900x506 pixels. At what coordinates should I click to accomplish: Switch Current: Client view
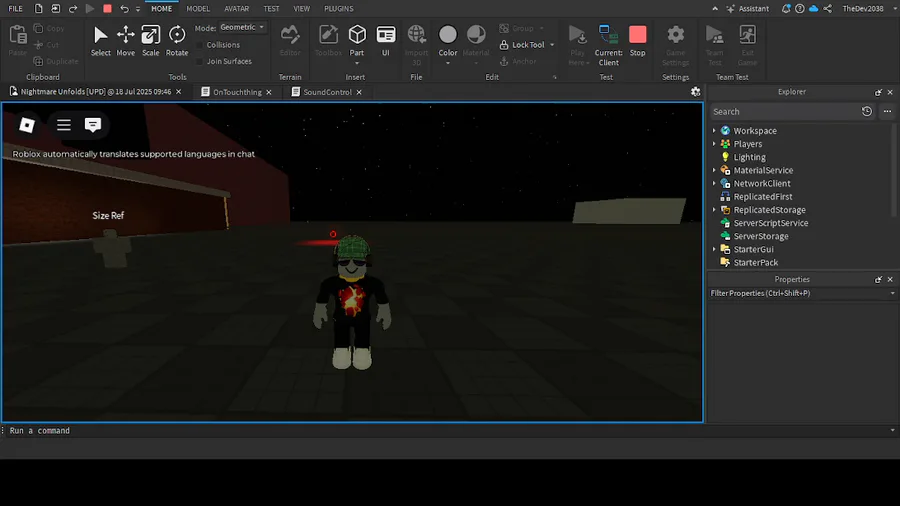coord(608,45)
